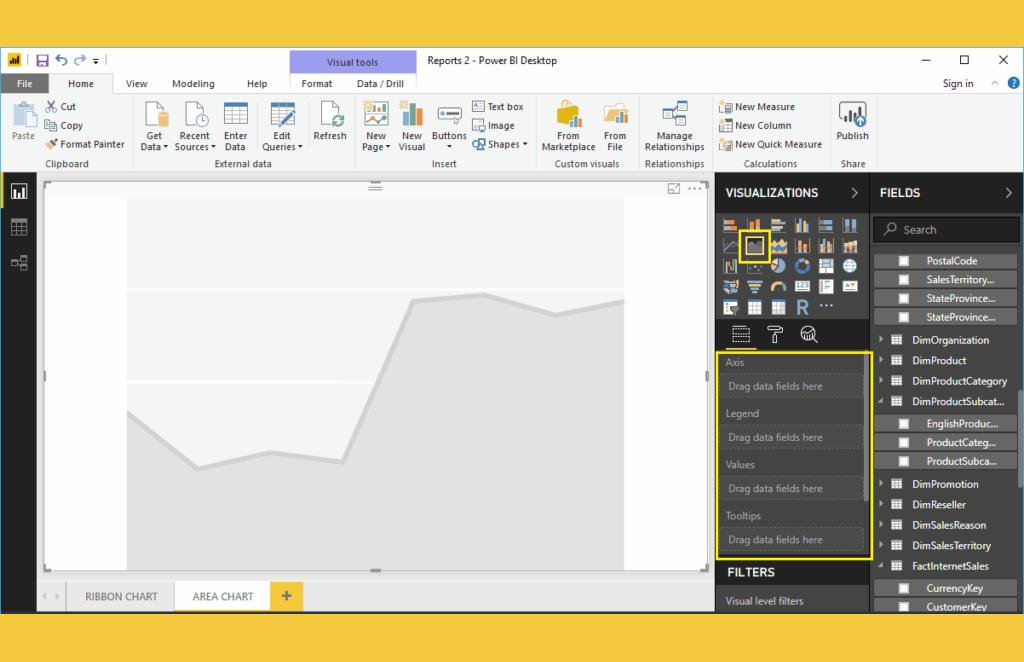The image size is (1024, 662).
Task: Save the report with floppy icon
Action: (42, 61)
